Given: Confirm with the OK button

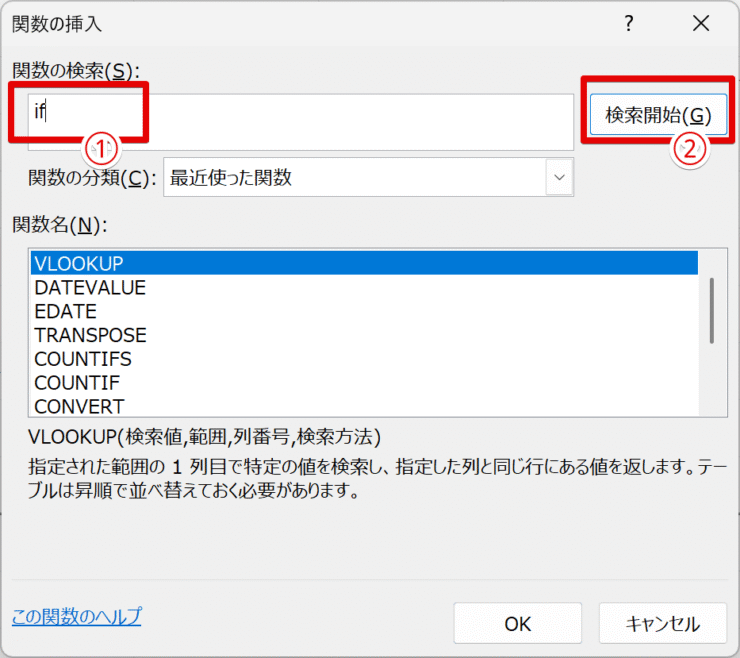Looking at the screenshot, I should click(x=518, y=623).
